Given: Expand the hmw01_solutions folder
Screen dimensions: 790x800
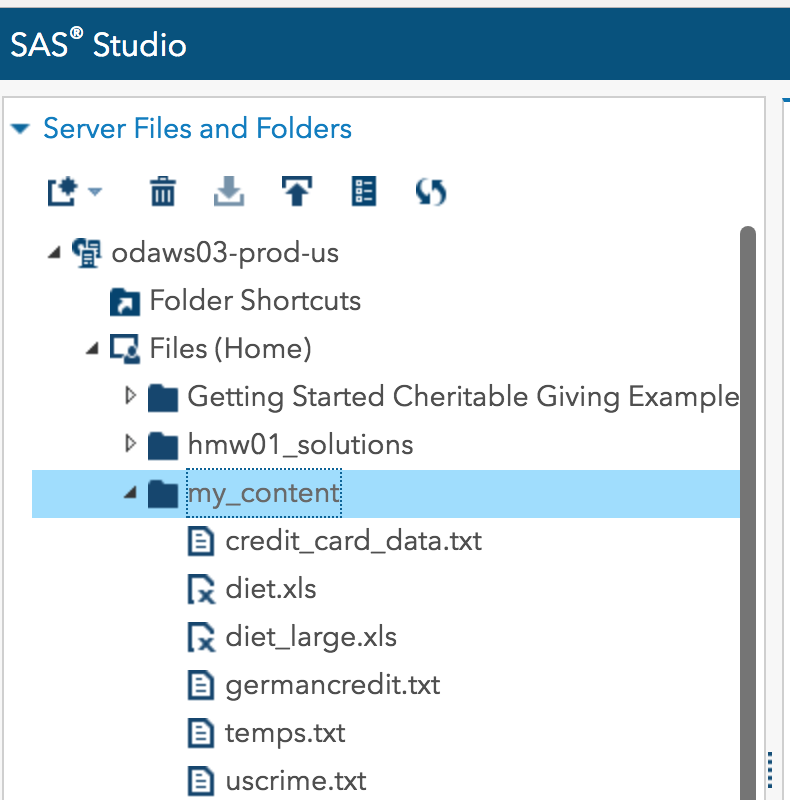Looking at the screenshot, I should [131, 444].
